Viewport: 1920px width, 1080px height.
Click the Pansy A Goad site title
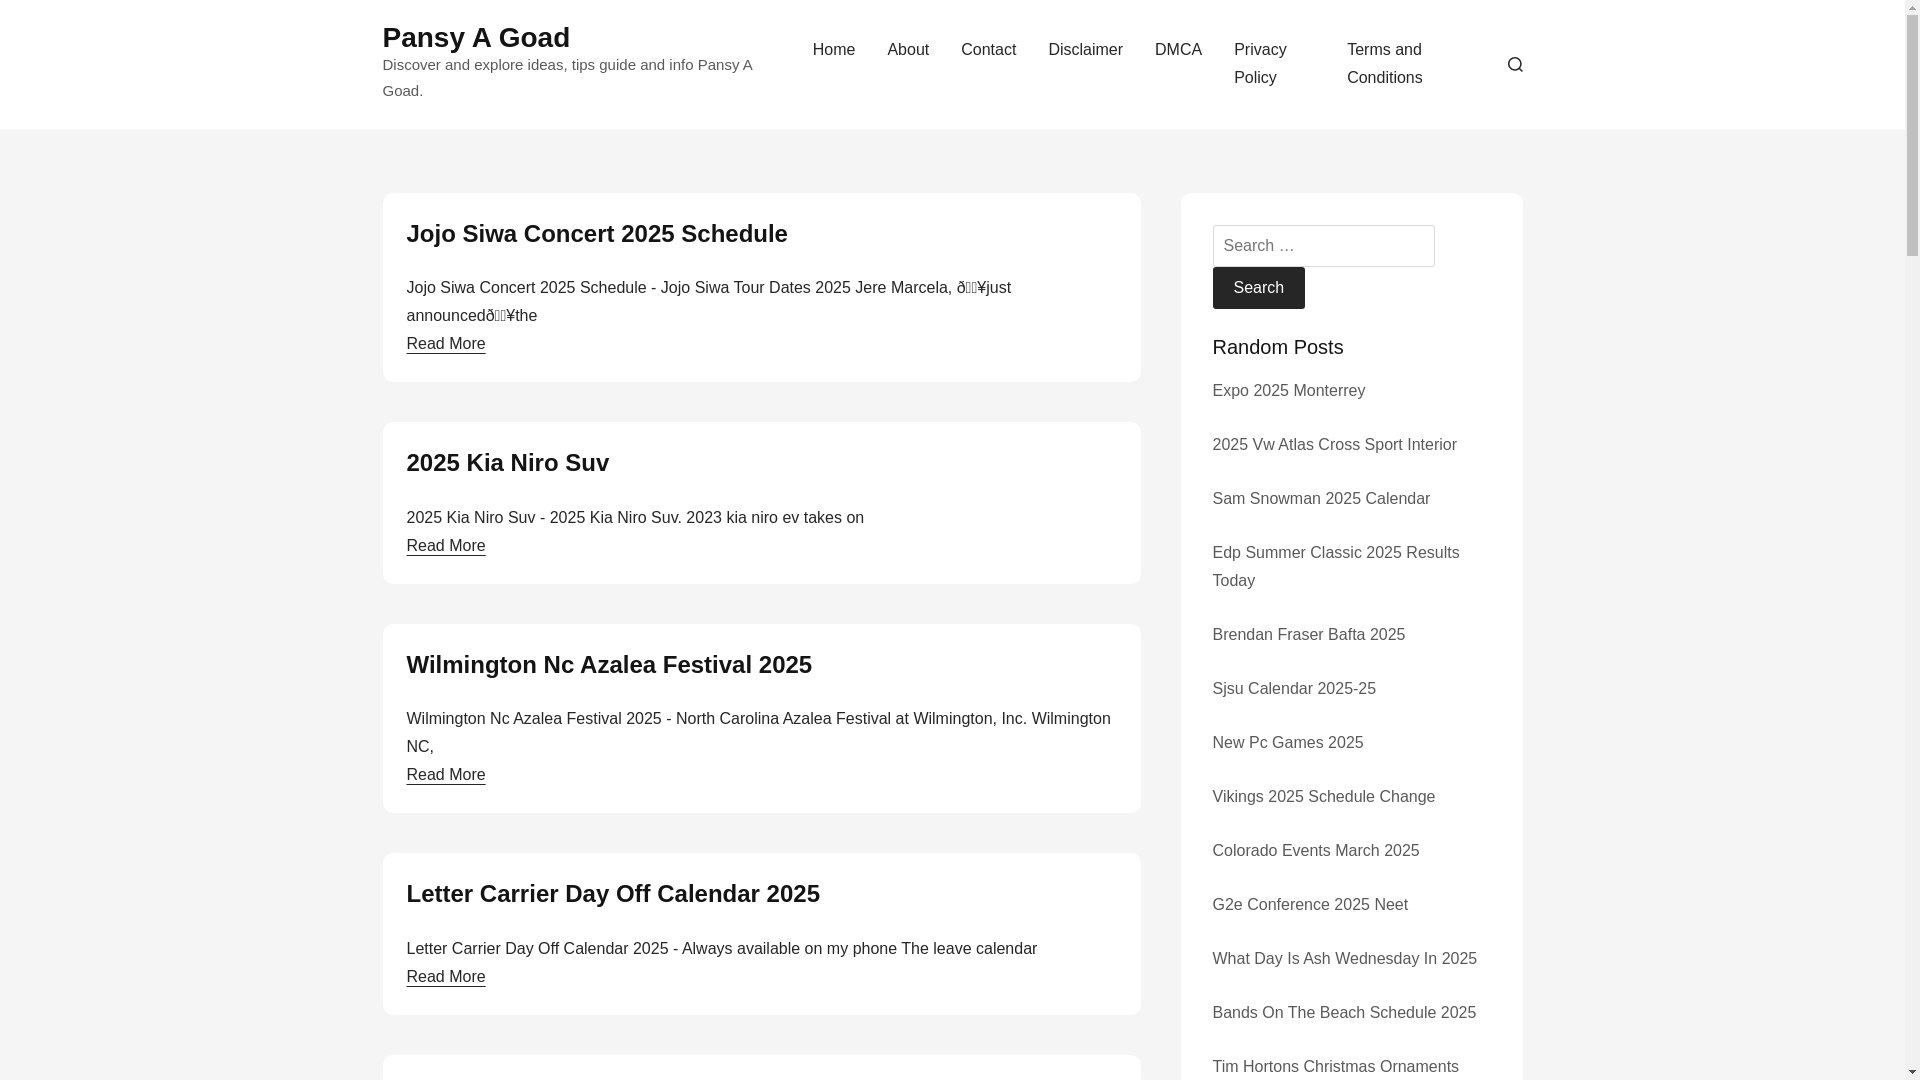476,37
